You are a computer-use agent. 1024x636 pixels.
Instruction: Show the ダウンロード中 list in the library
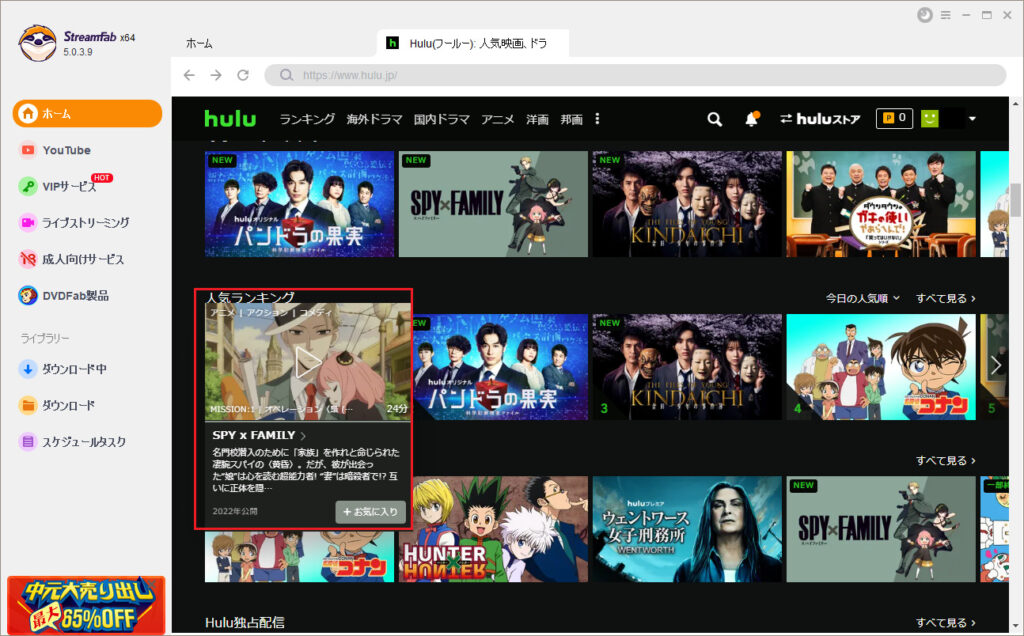tap(74, 369)
